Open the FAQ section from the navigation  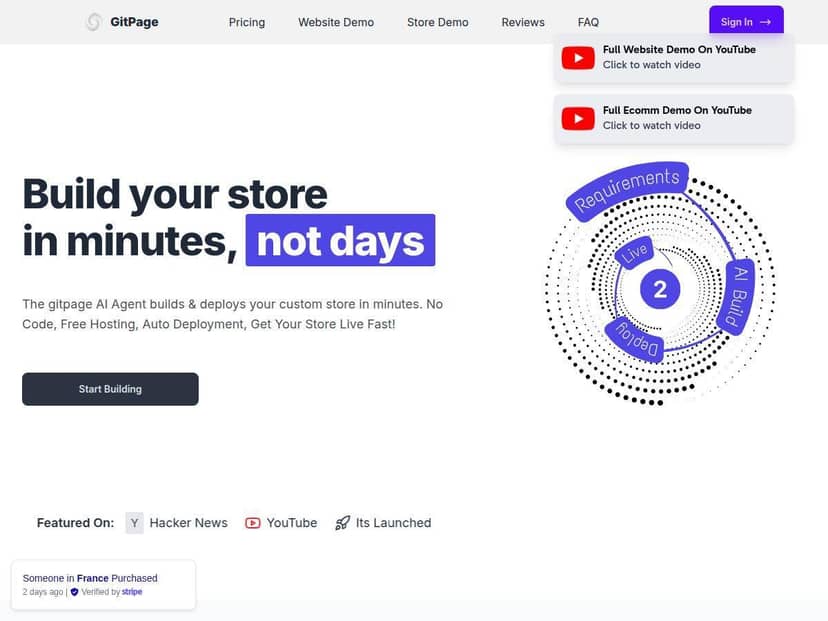(x=588, y=22)
